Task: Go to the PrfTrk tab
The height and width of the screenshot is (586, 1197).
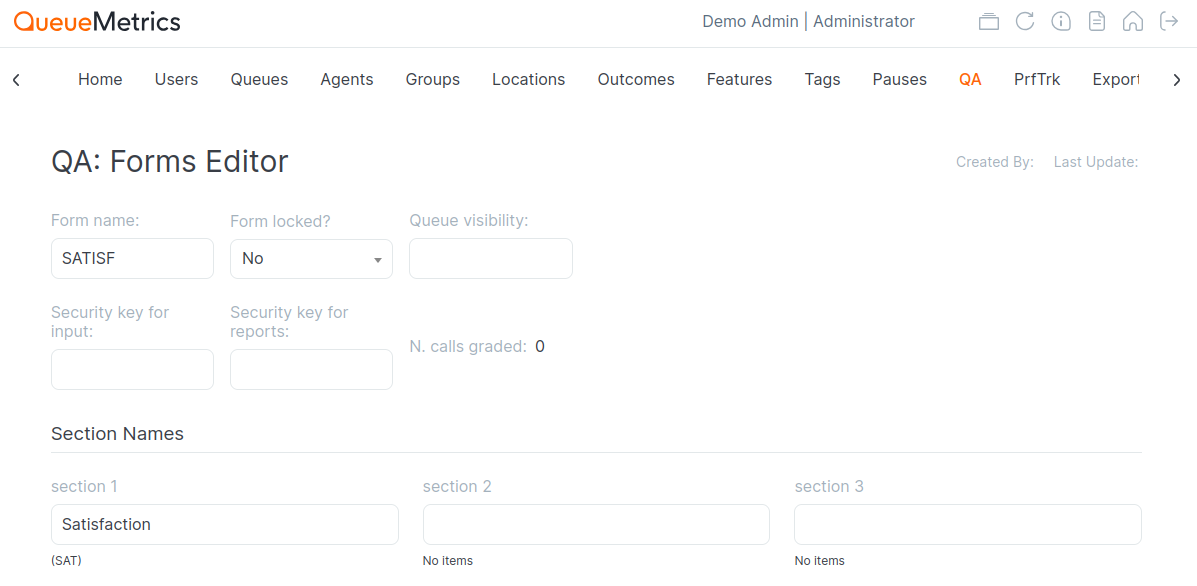Action: pyautogui.click(x=1036, y=80)
